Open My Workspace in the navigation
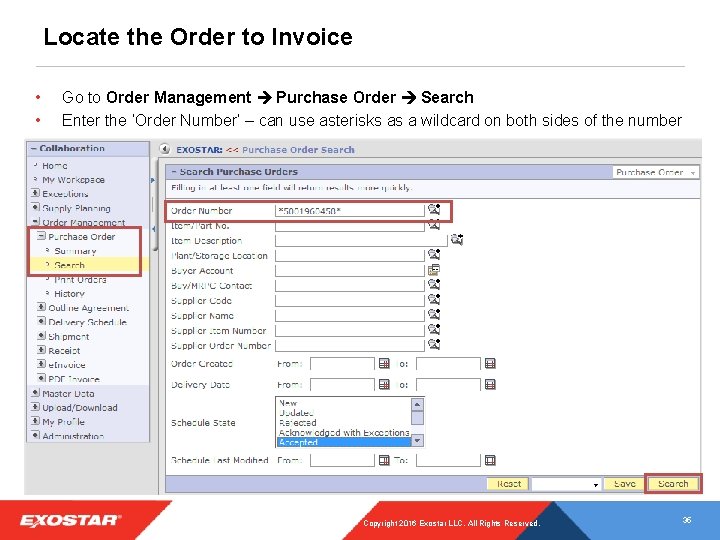Viewport: 720px width, 540px height. (x=73, y=180)
